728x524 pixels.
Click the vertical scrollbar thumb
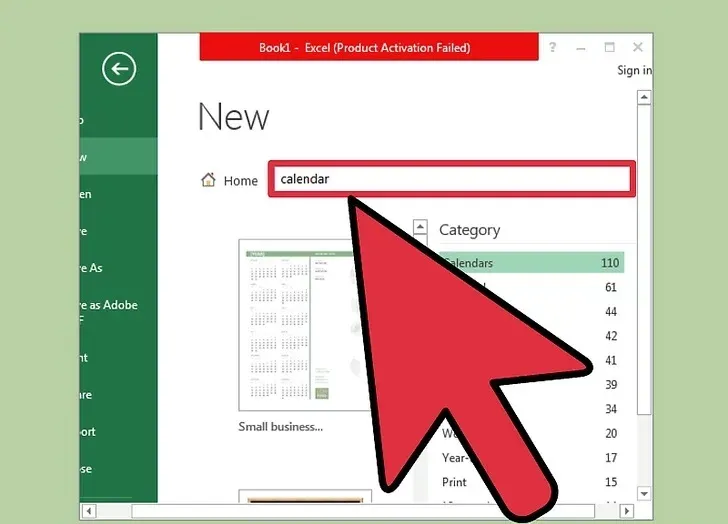tap(644, 260)
